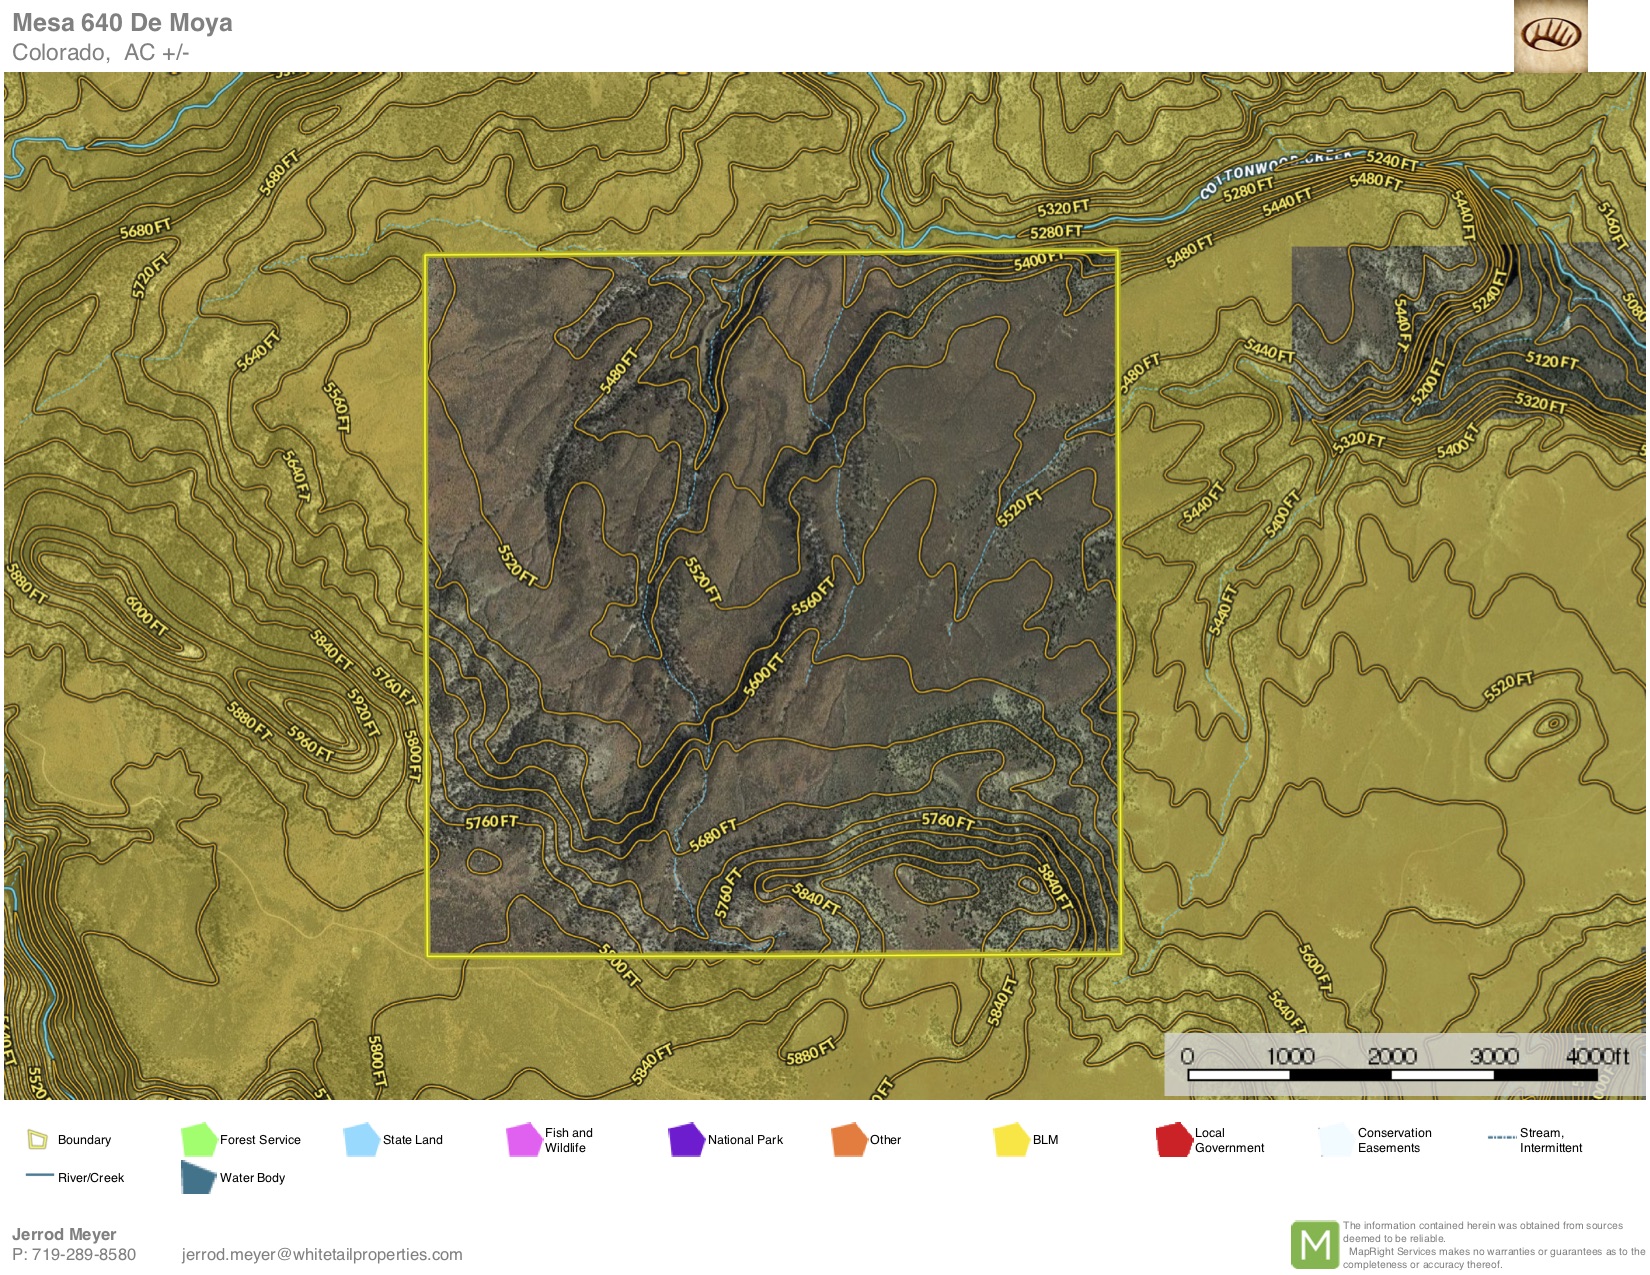Click the Water Body legend icon

[x=198, y=1177]
